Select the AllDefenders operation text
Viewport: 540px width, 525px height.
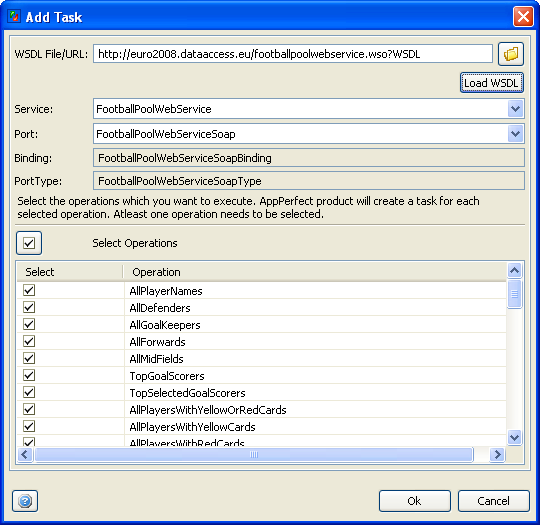160,308
